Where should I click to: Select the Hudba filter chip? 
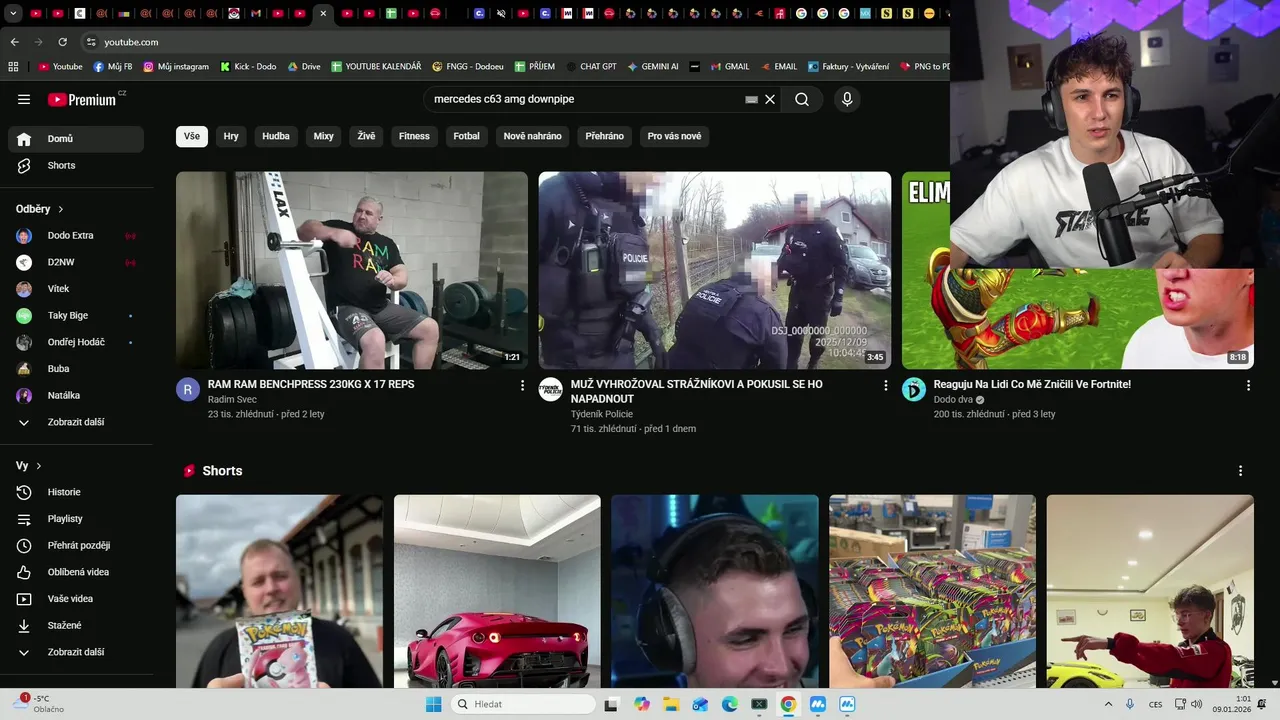(276, 136)
